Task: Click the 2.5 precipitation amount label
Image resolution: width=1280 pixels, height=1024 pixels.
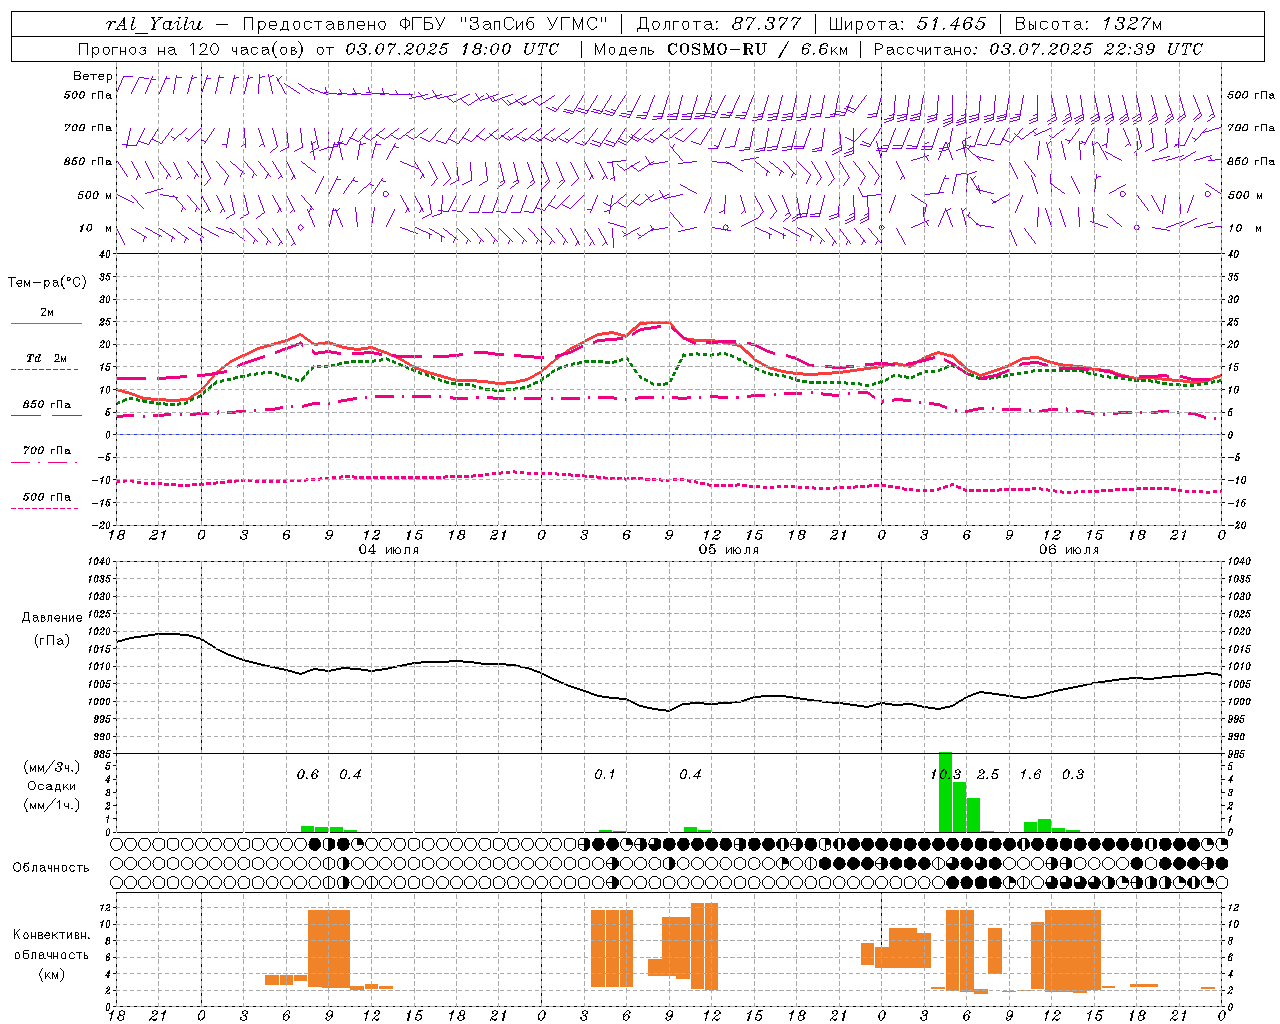Action: pyautogui.click(x=988, y=774)
